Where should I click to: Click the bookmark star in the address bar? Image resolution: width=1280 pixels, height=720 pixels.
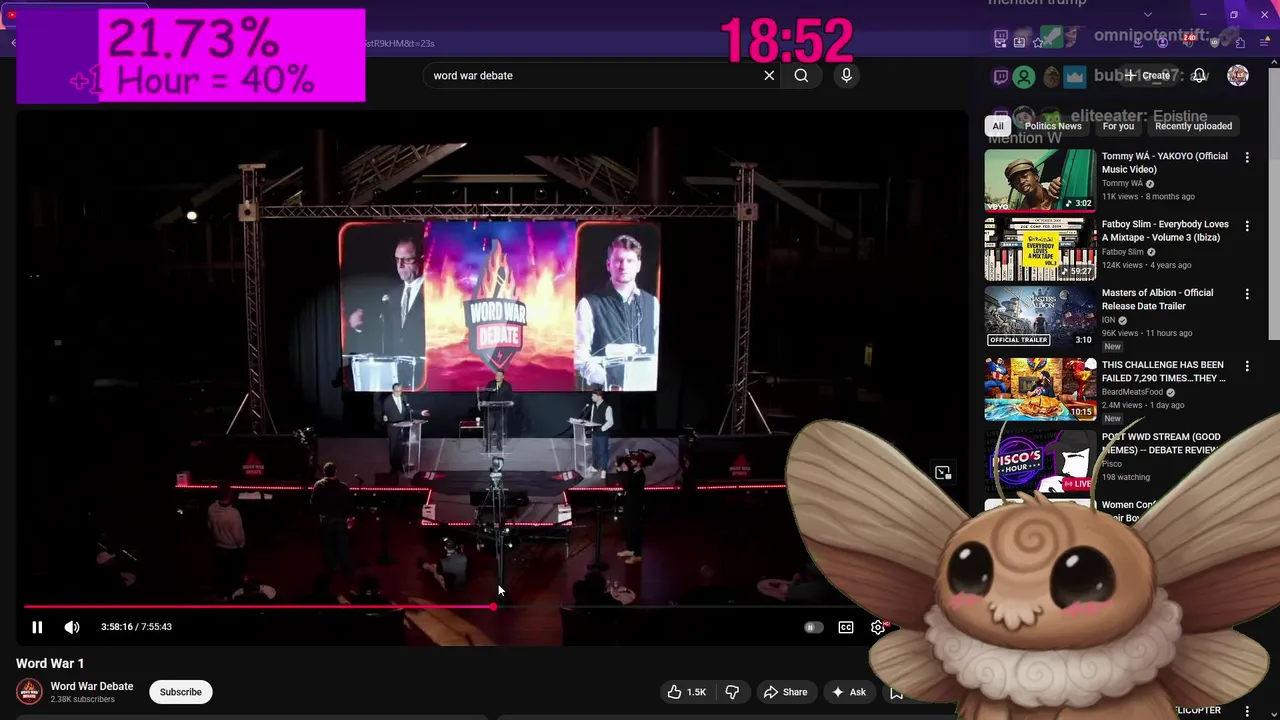tap(1039, 41)
